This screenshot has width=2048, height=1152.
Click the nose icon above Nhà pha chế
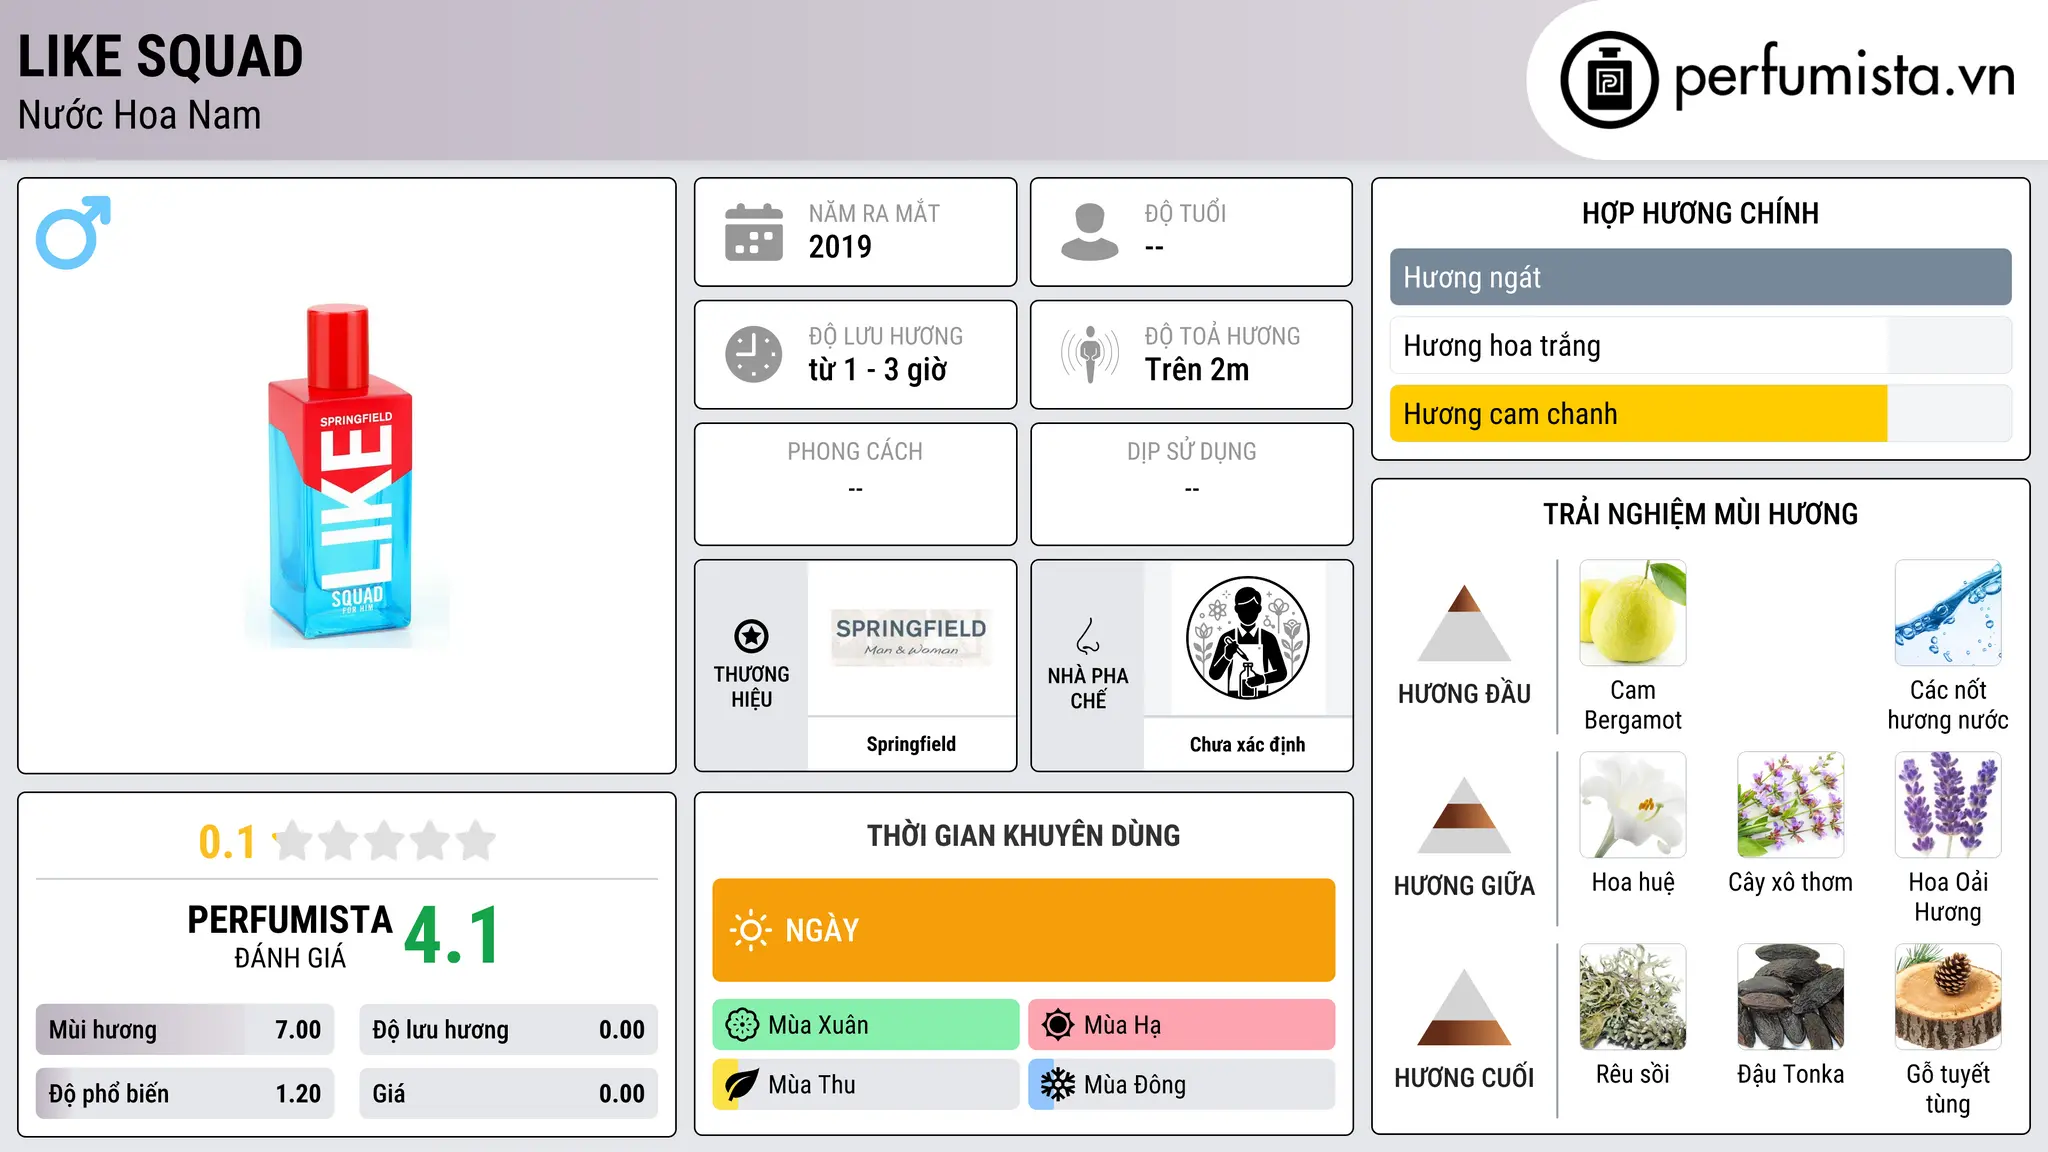tap(1088, 636)
